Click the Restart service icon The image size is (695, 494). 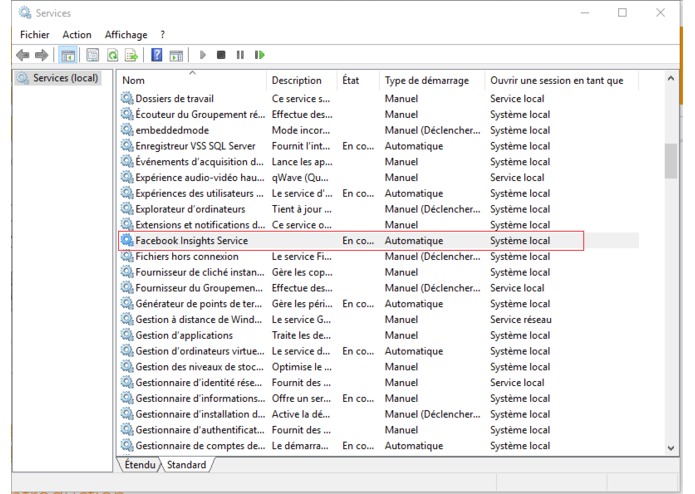(x=260, y=55)
